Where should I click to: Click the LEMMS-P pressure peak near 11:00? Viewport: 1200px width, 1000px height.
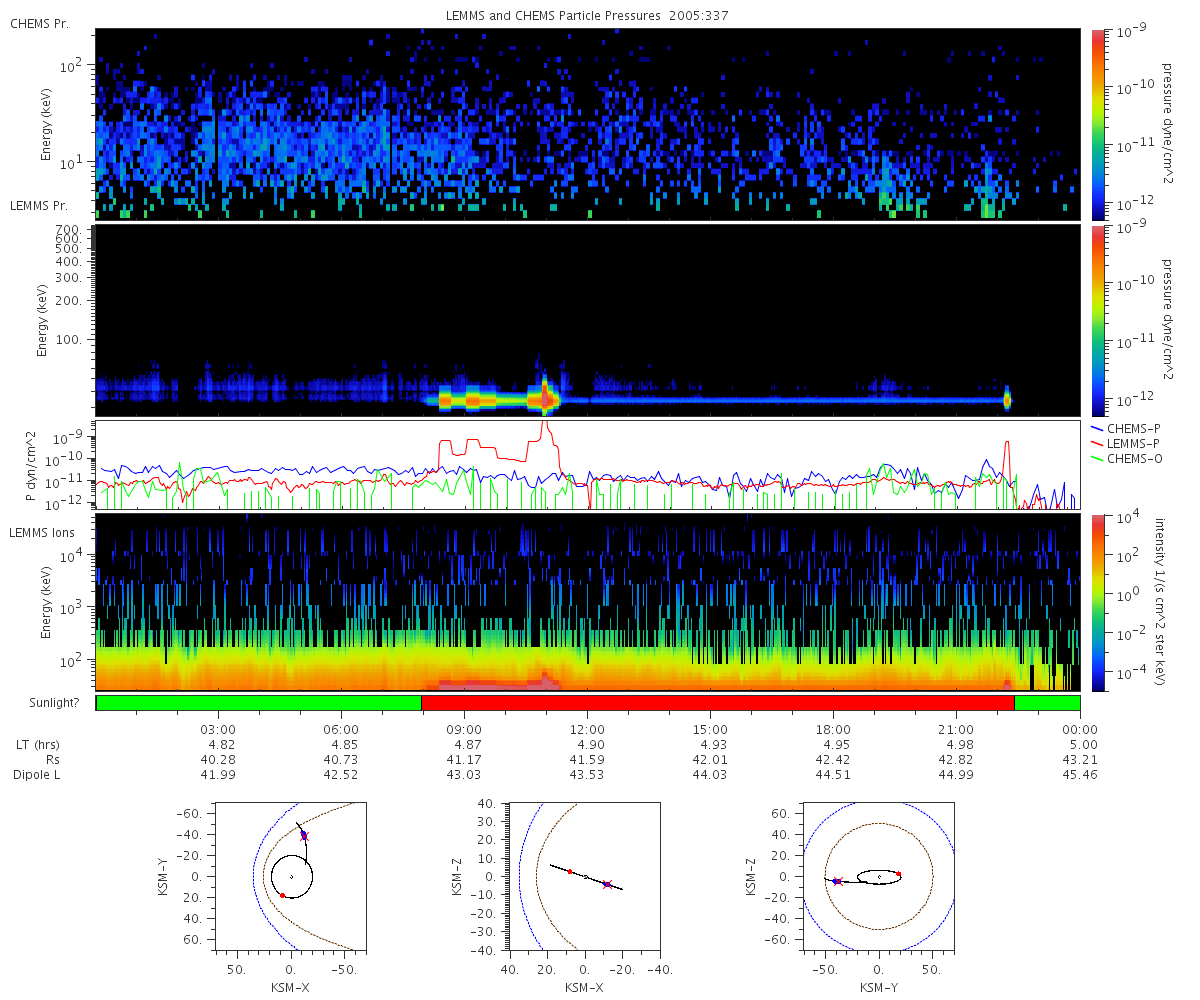(544, 428)
